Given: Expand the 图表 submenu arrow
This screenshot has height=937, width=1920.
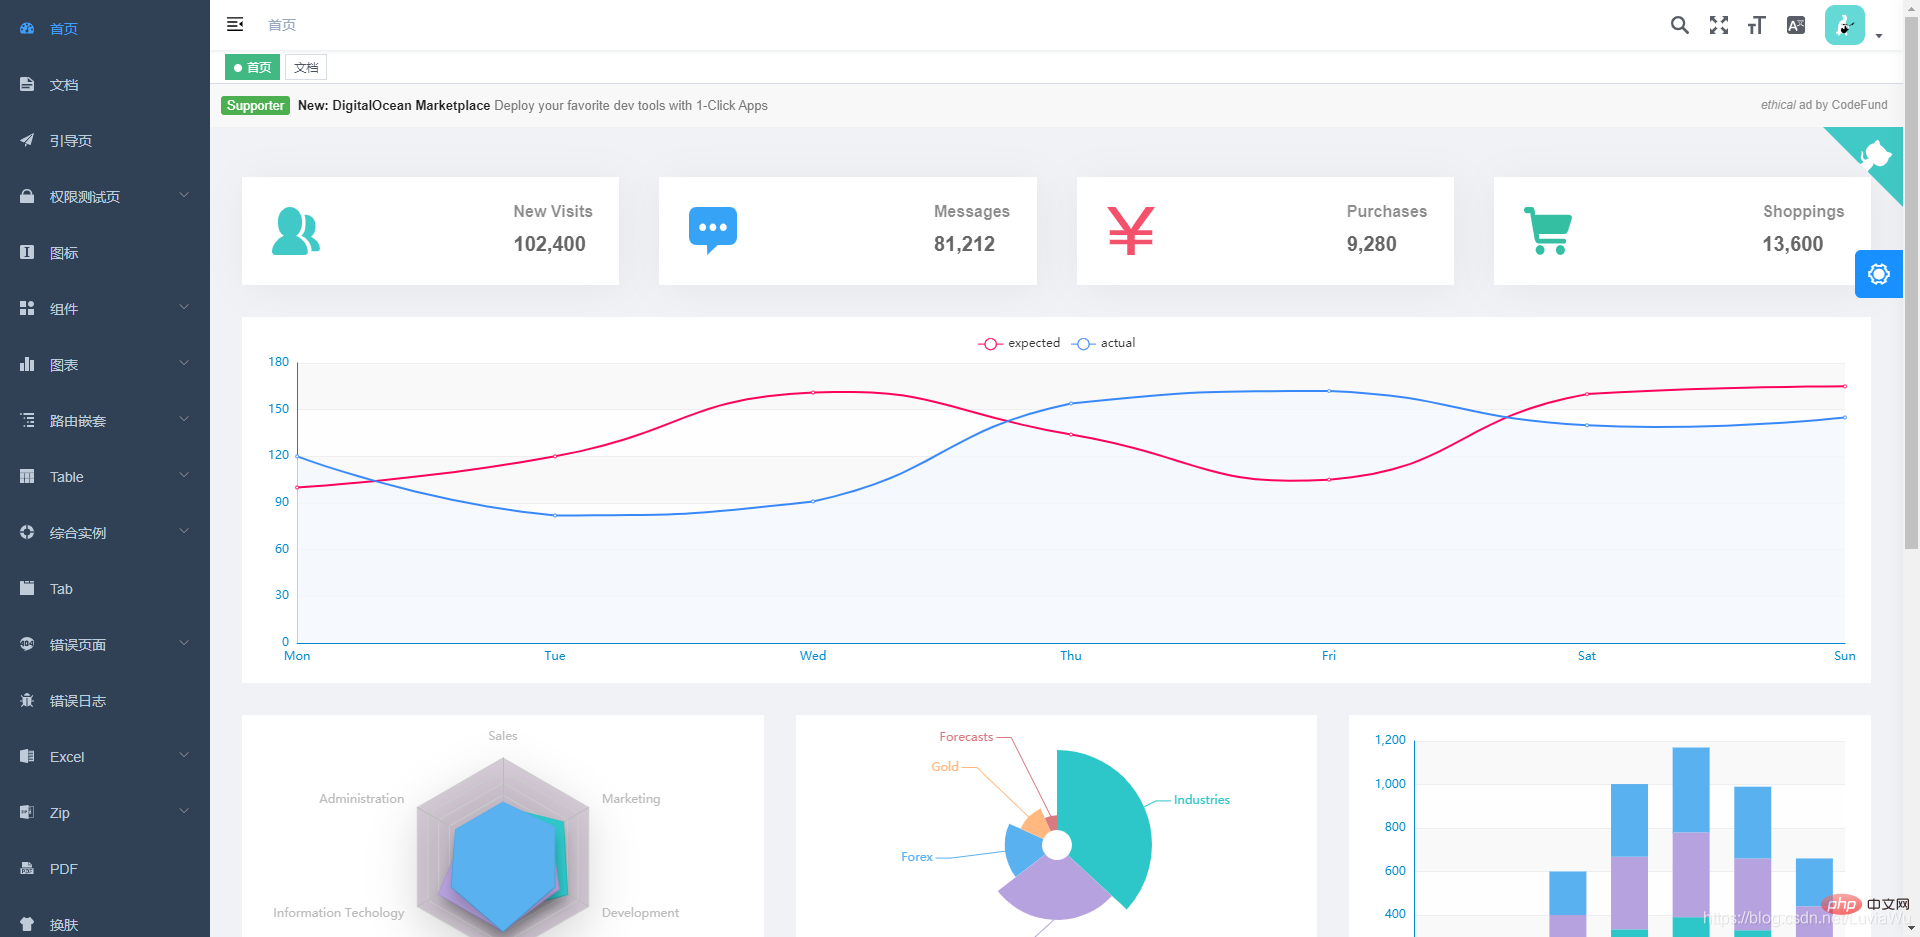Looking at the screenshot, I should 184,363.
